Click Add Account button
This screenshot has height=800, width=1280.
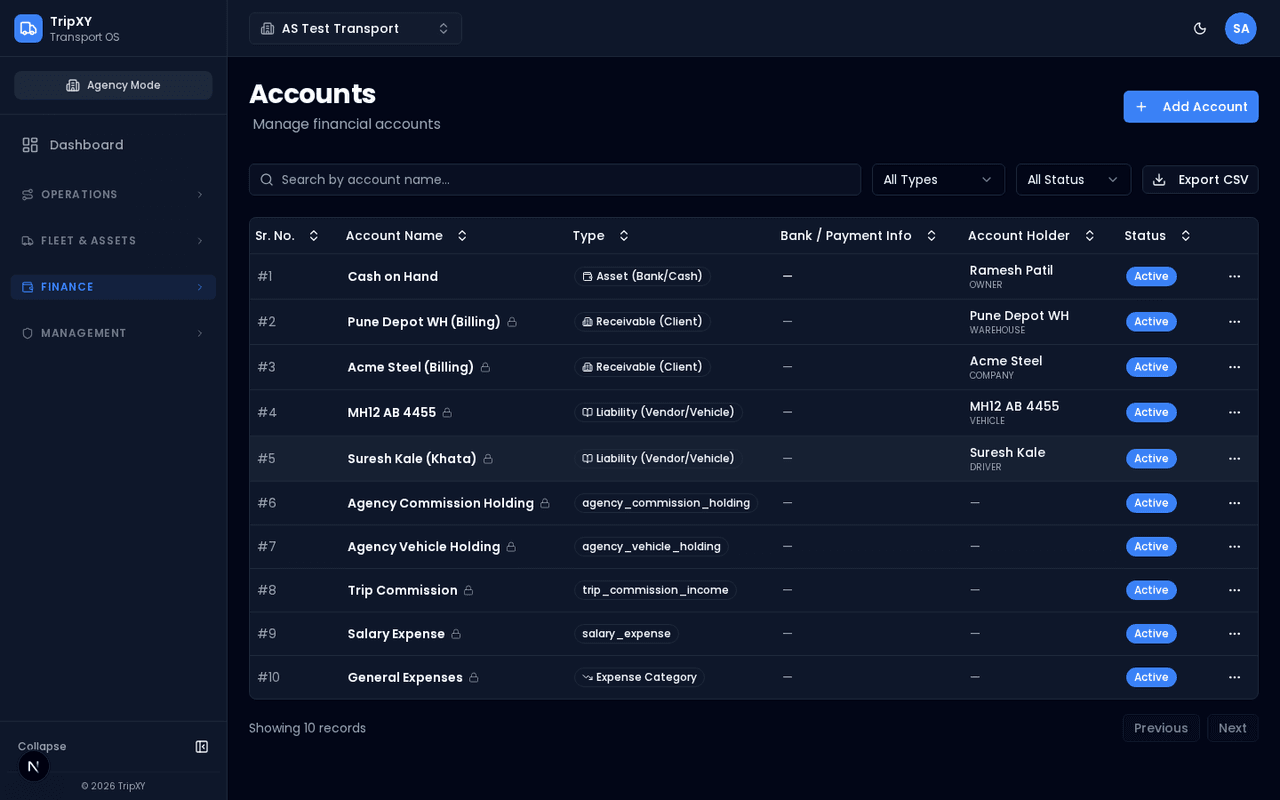coord(1191,107)
